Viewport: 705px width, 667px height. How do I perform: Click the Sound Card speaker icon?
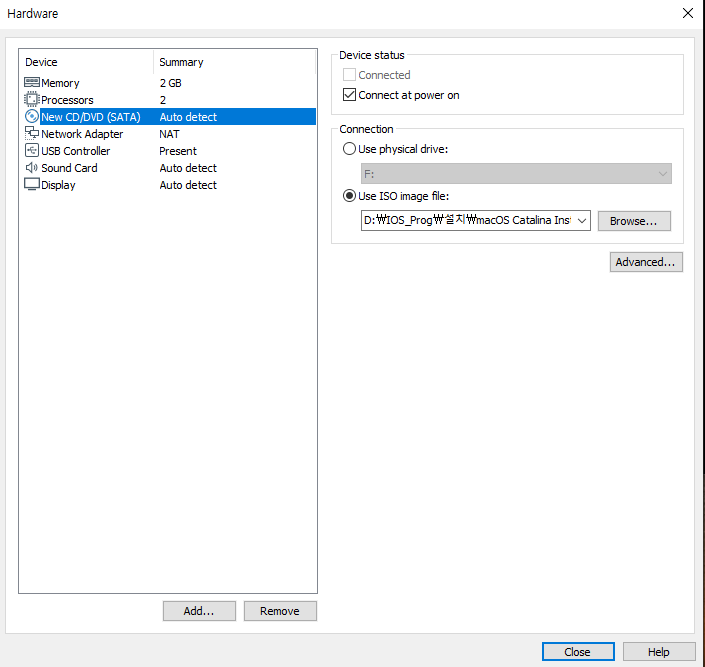click(31, 168)
